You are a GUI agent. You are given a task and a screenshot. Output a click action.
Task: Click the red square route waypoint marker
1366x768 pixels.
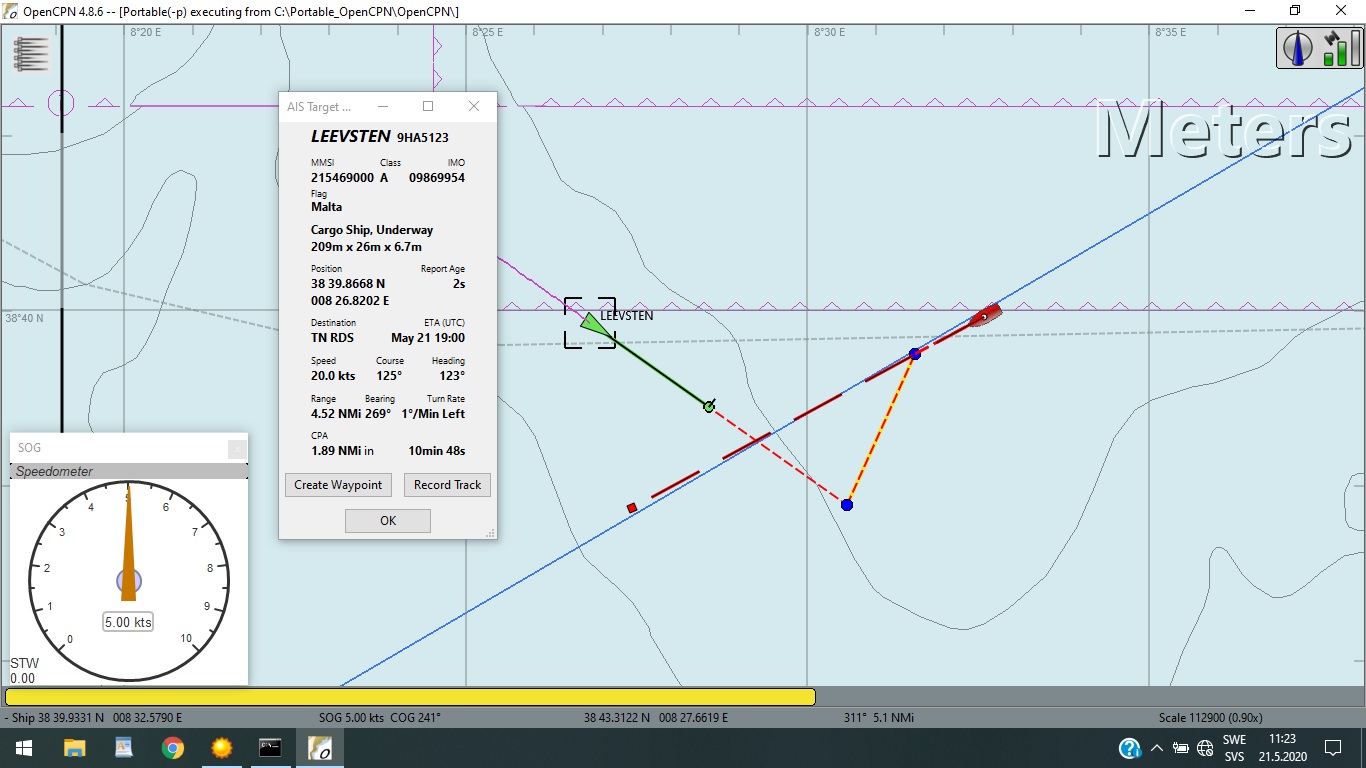(x=631, y=508)
